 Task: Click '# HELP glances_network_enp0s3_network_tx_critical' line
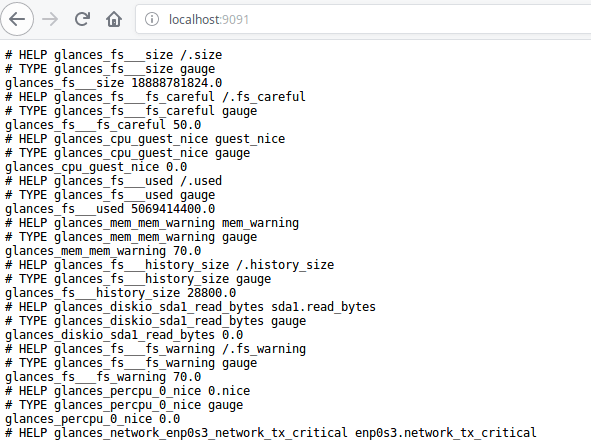(271, 433)
